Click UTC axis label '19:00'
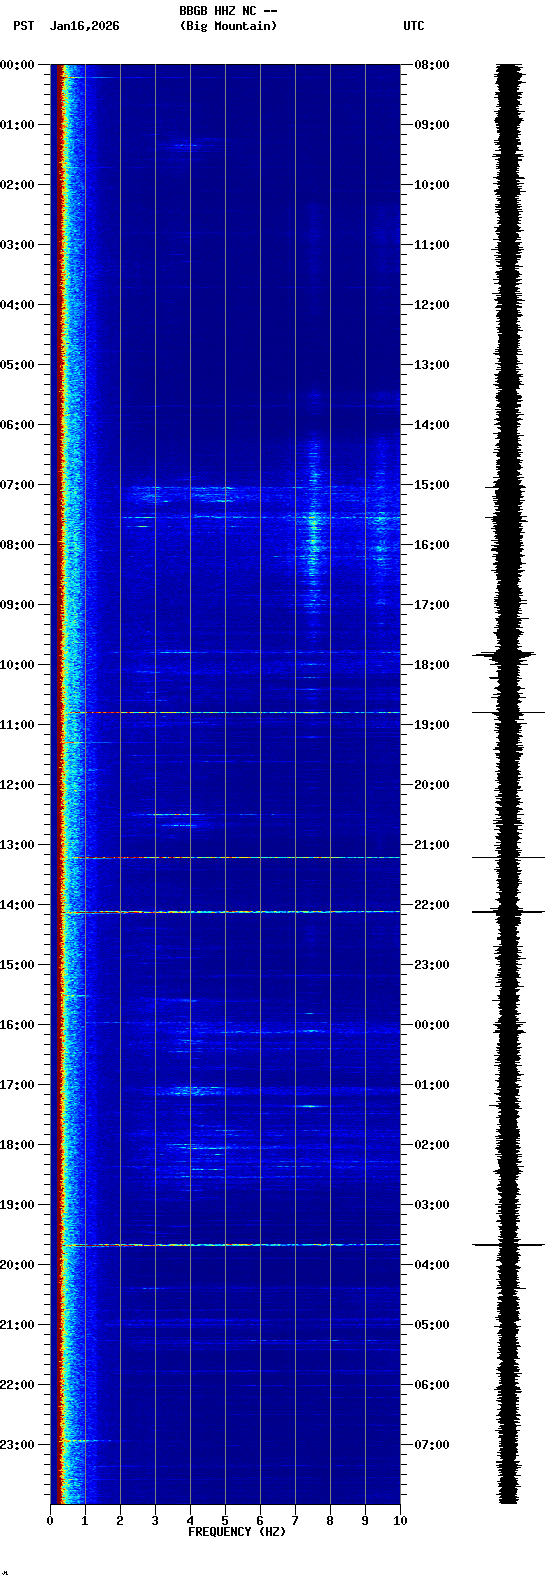 click(432, 725)
